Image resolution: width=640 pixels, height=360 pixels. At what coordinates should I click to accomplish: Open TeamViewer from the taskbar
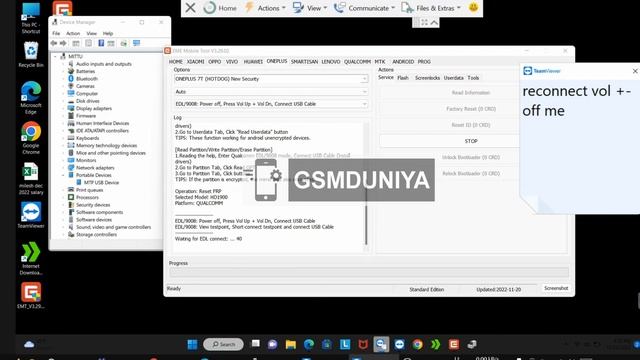[399, 344]
